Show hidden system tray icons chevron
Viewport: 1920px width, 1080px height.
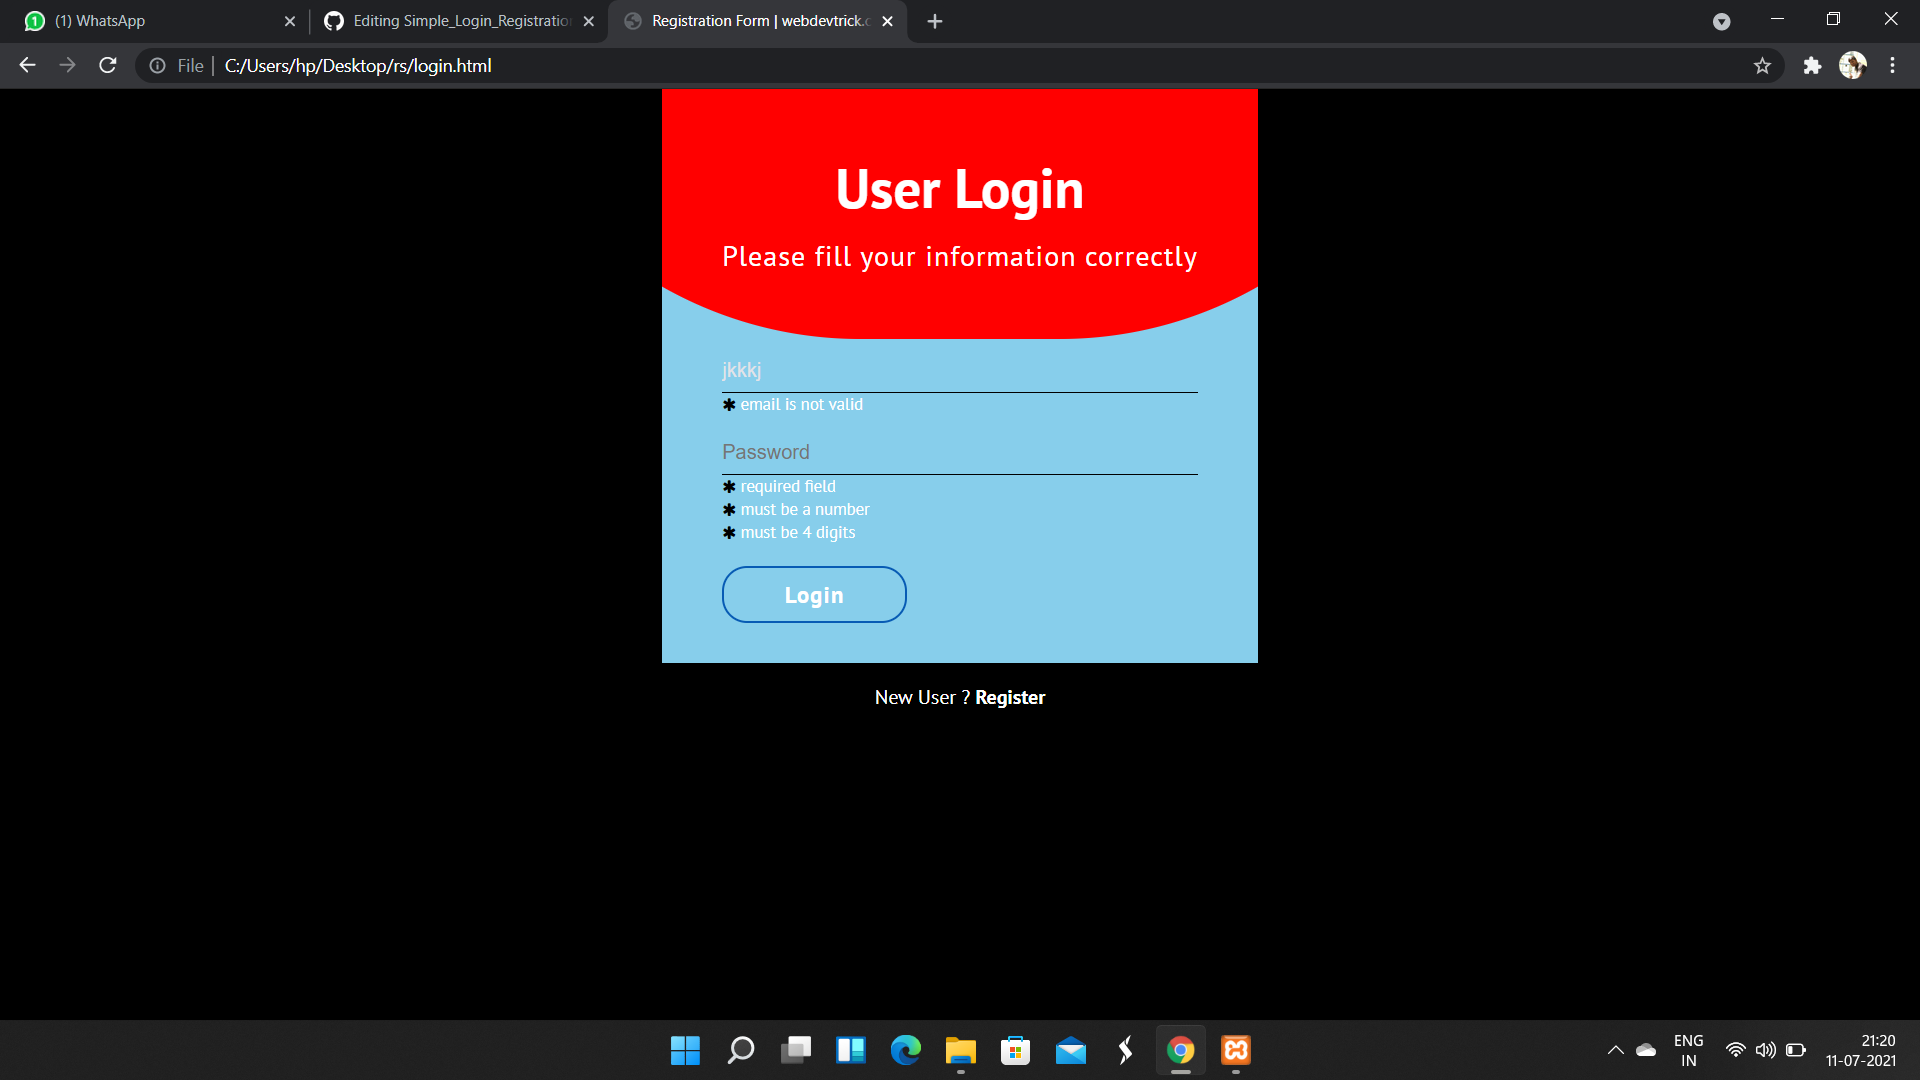(x=1615, y=1050)
